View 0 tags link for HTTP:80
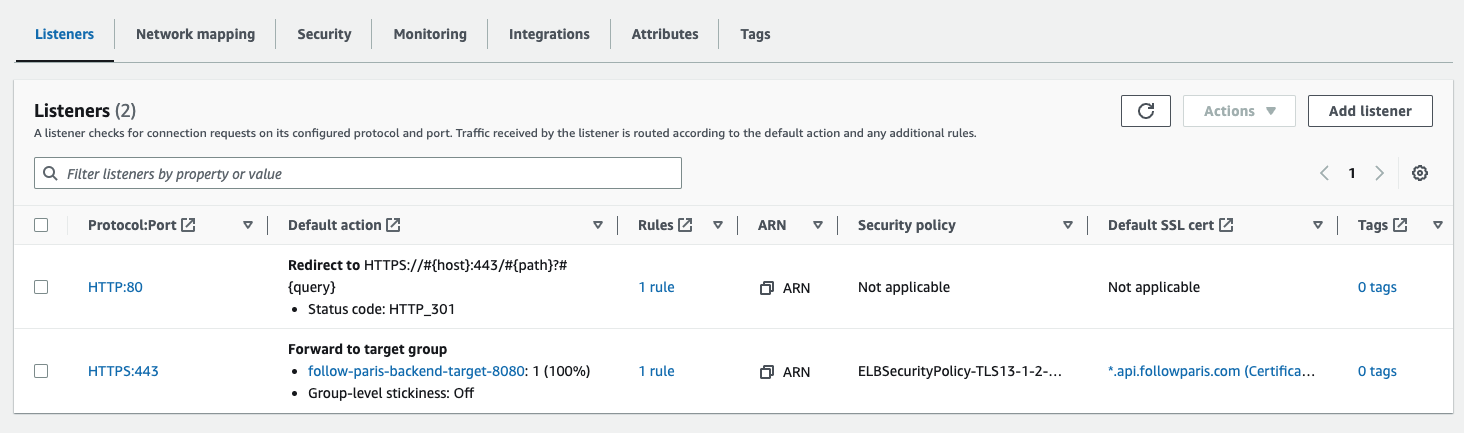Image resolution: width=1464 pixels, height=433 pixels. pos(1377,287)
